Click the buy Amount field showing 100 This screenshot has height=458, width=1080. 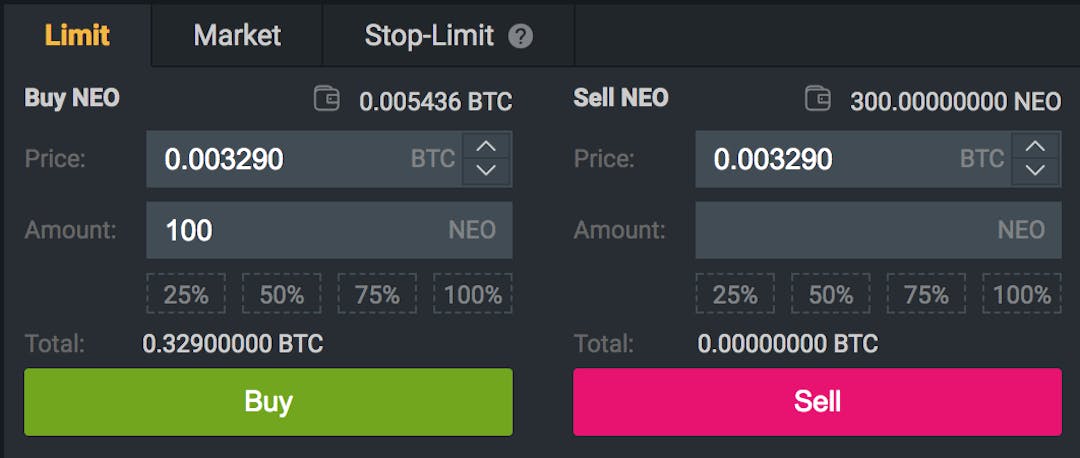click(300, 230)
